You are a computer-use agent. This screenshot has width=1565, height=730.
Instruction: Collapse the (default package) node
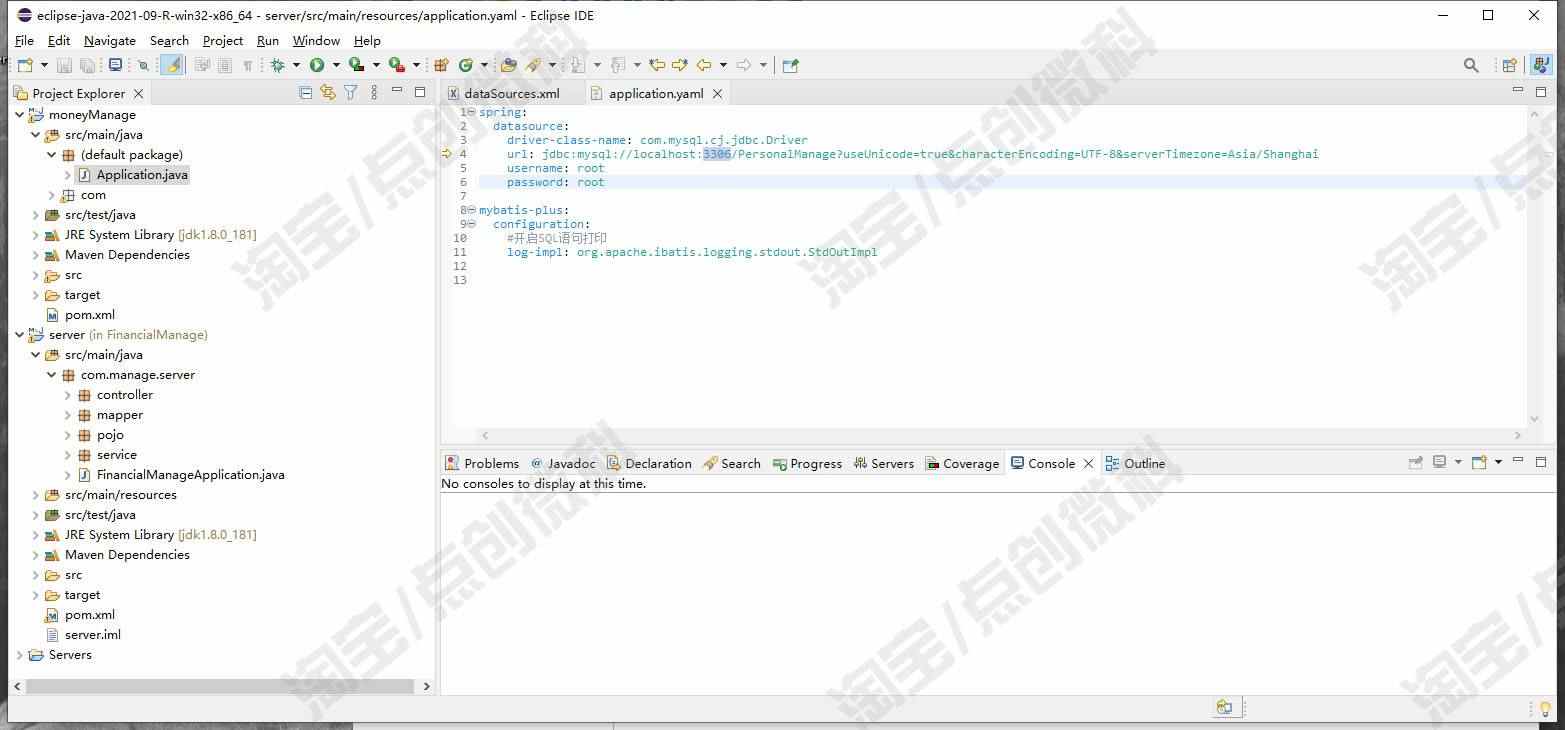(52, 155)
